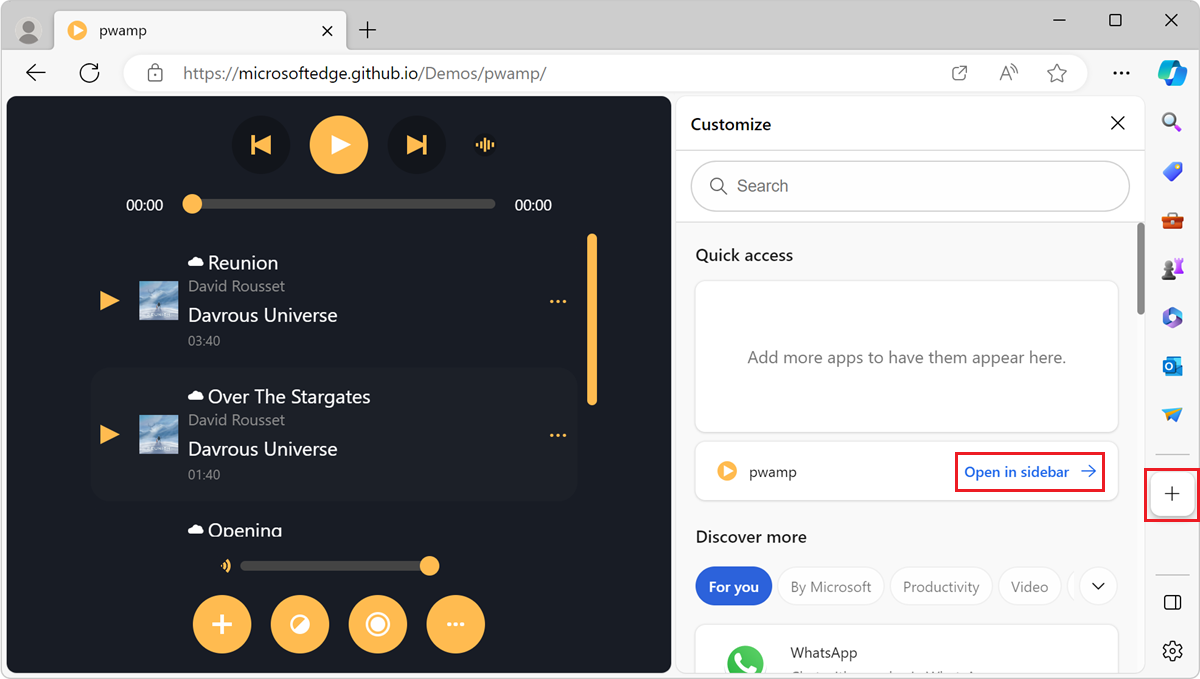1200x679 pixels.
Task: Skip to the previous track
Action: 261,144
